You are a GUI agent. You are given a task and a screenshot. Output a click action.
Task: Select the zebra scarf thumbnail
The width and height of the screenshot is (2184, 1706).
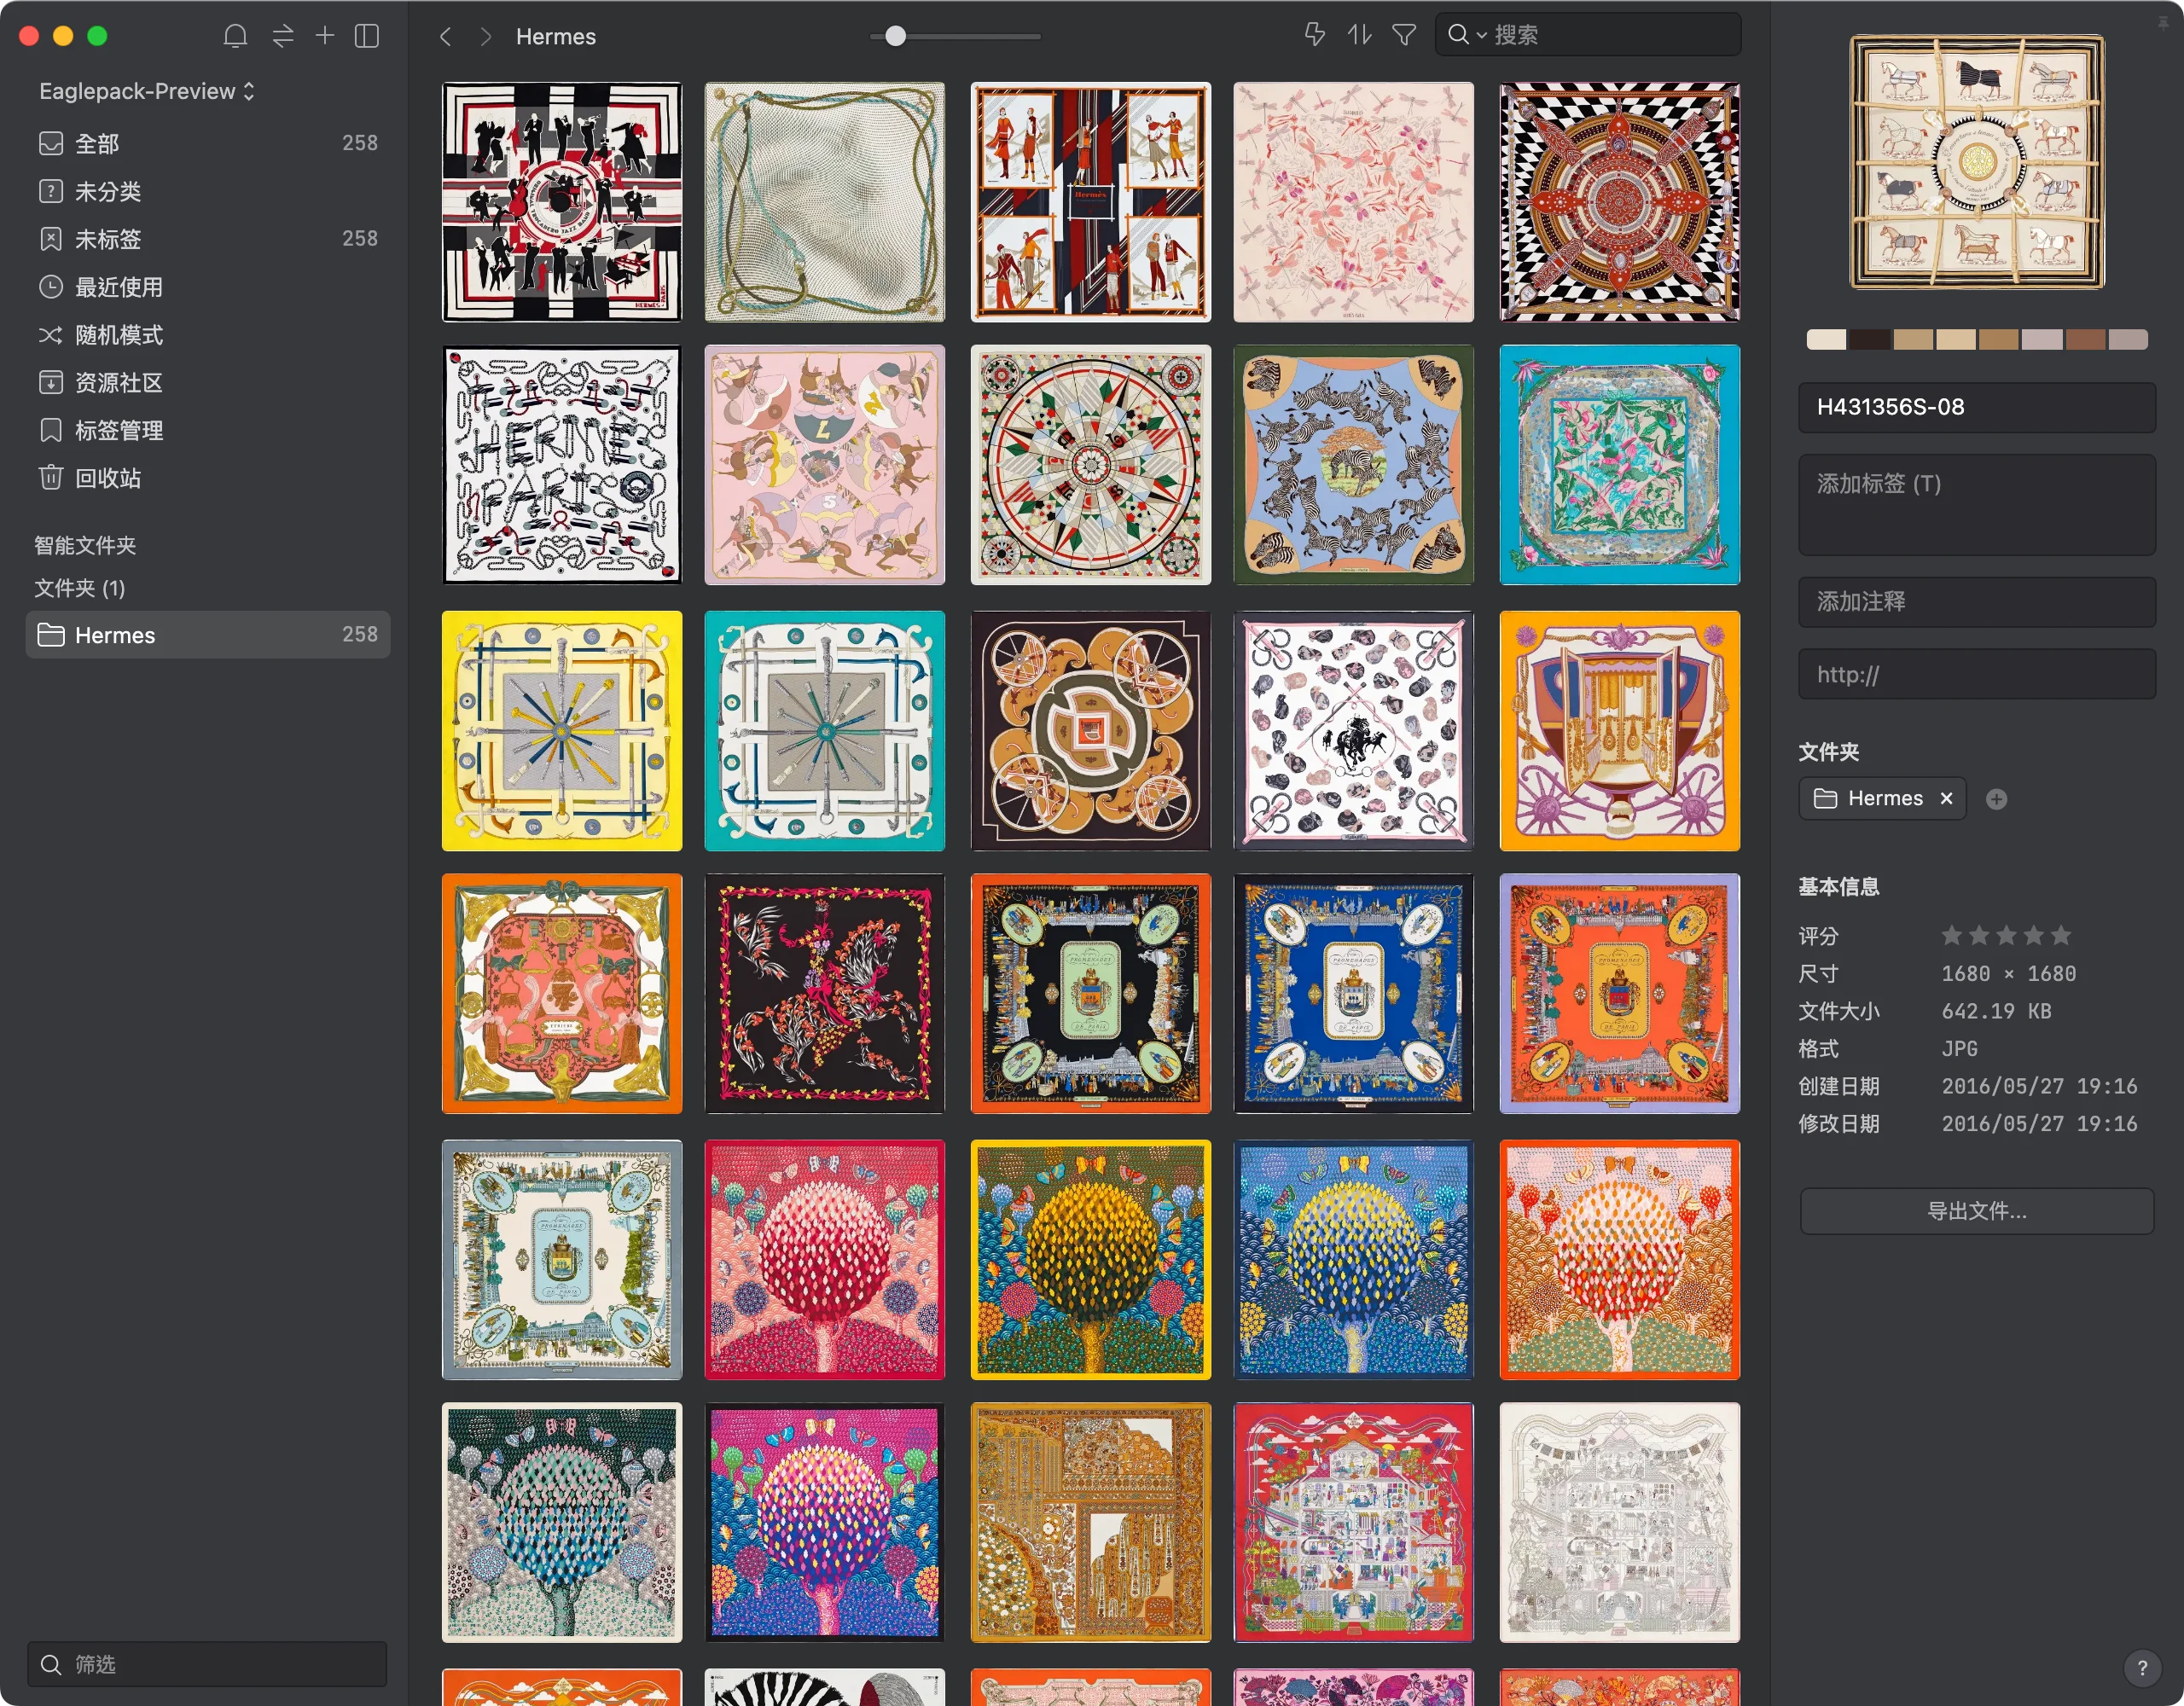(x=1353, y=465)
